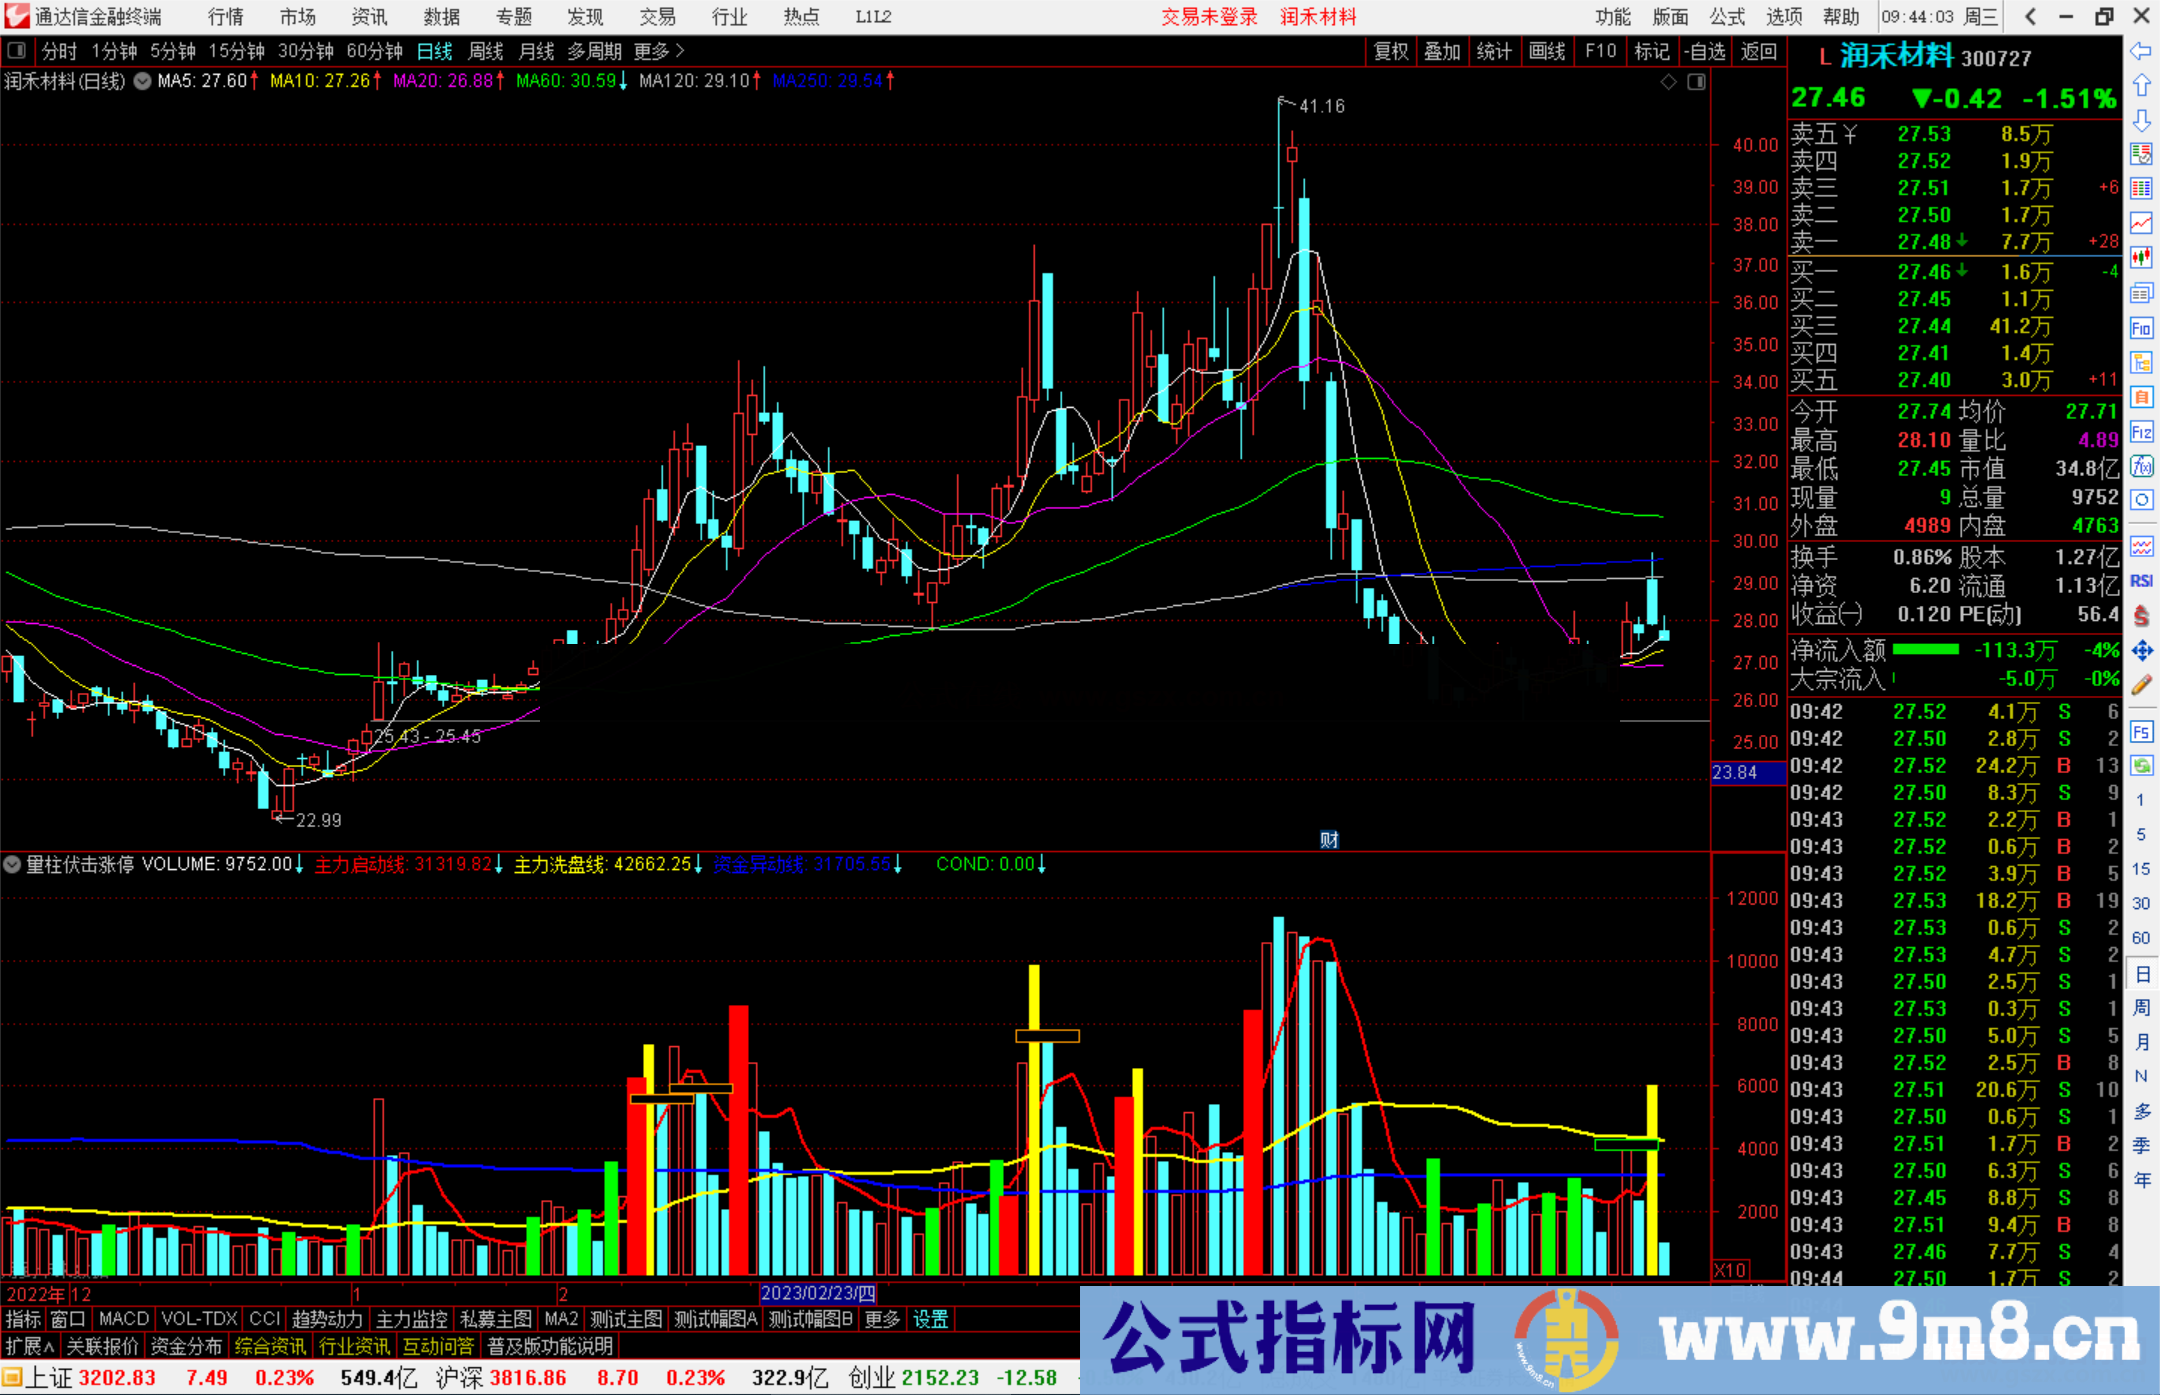Click the 净流入额 green bar

[1925, 650]
